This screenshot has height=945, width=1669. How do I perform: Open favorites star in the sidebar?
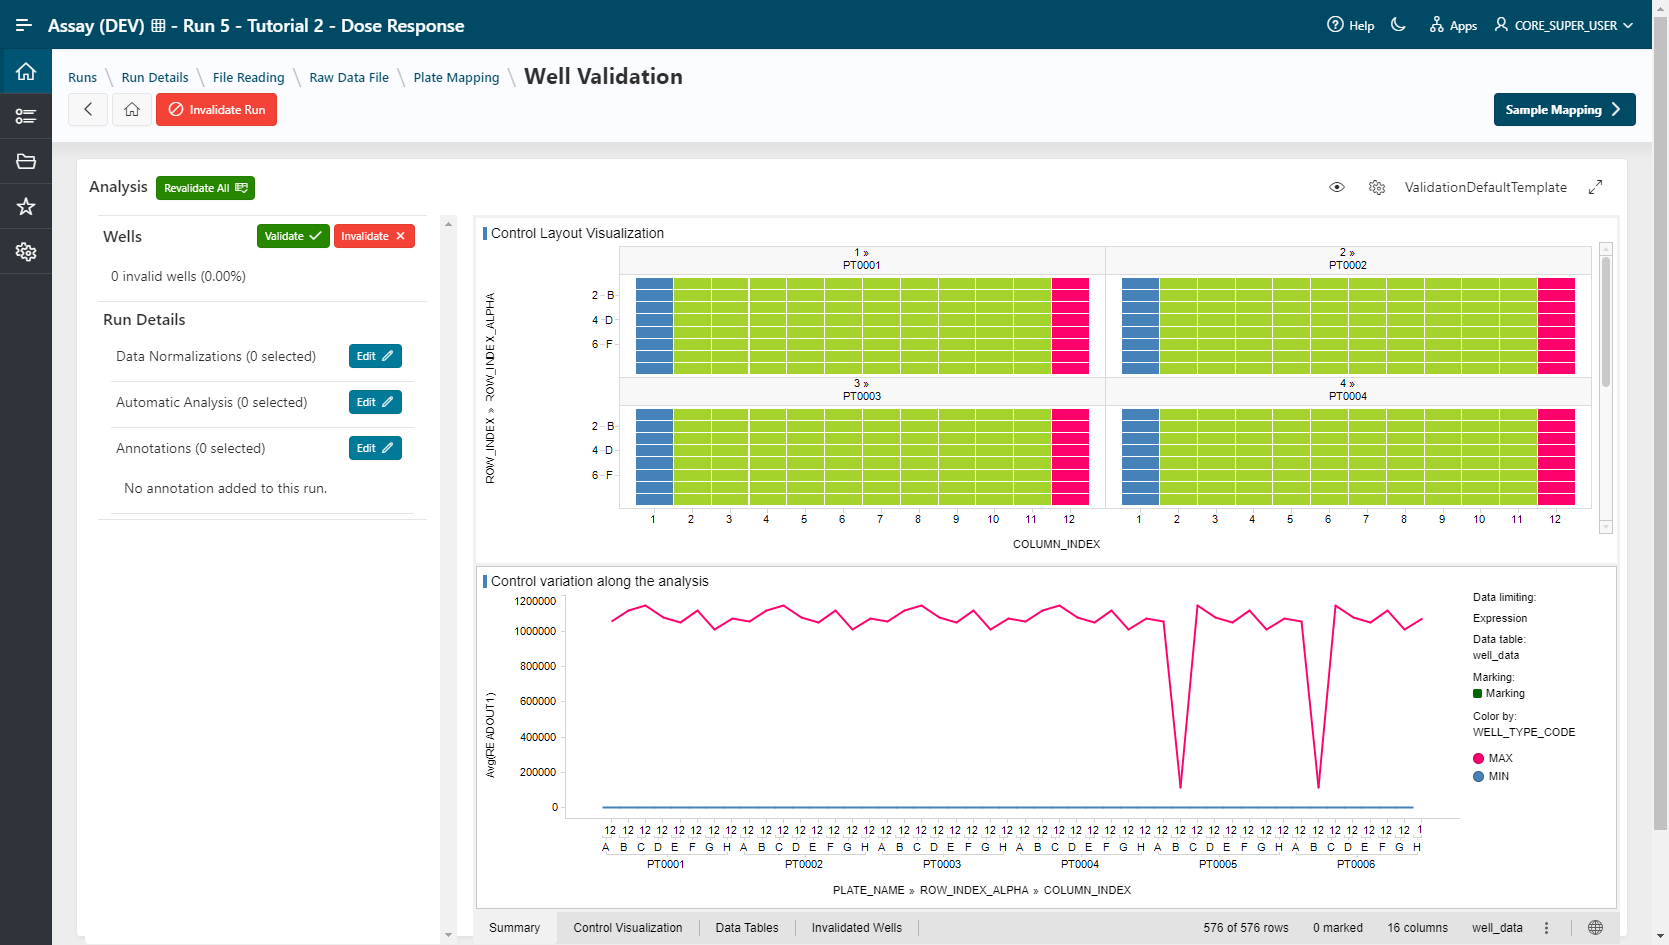point(26,206)
